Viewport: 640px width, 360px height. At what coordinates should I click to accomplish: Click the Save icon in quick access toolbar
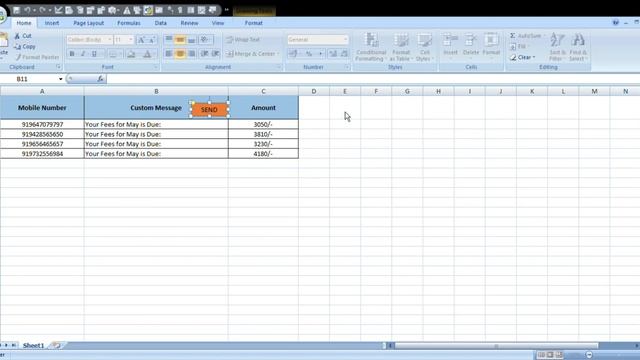[x=16, y=10]
